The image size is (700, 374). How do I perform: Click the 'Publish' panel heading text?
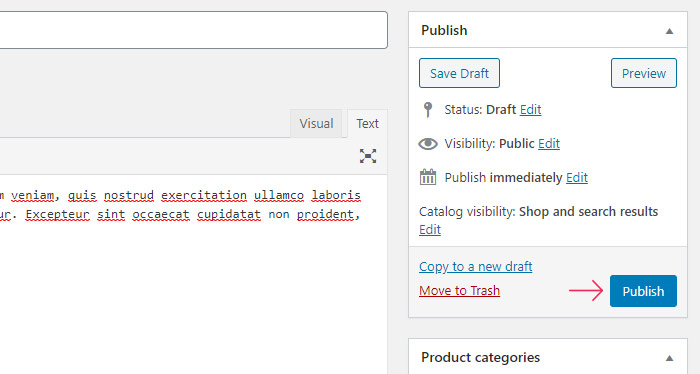444,30
